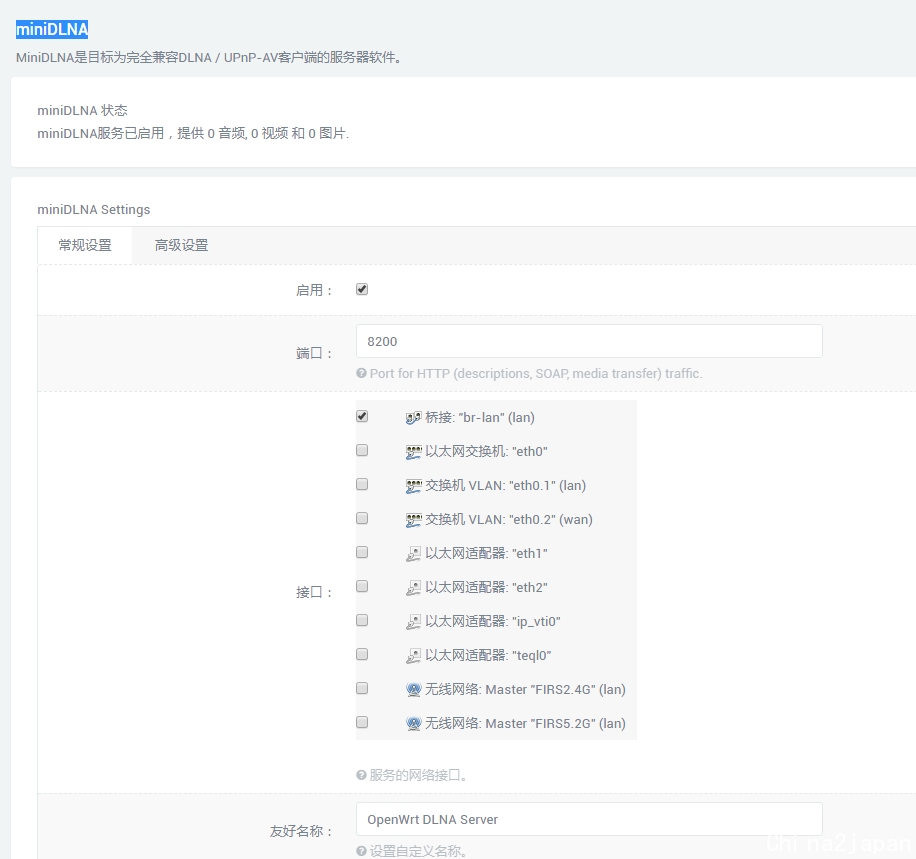Screen dimensions: 916x859
Task: Tick the teql0 adapter checkbox
Action: coord(362,654)
